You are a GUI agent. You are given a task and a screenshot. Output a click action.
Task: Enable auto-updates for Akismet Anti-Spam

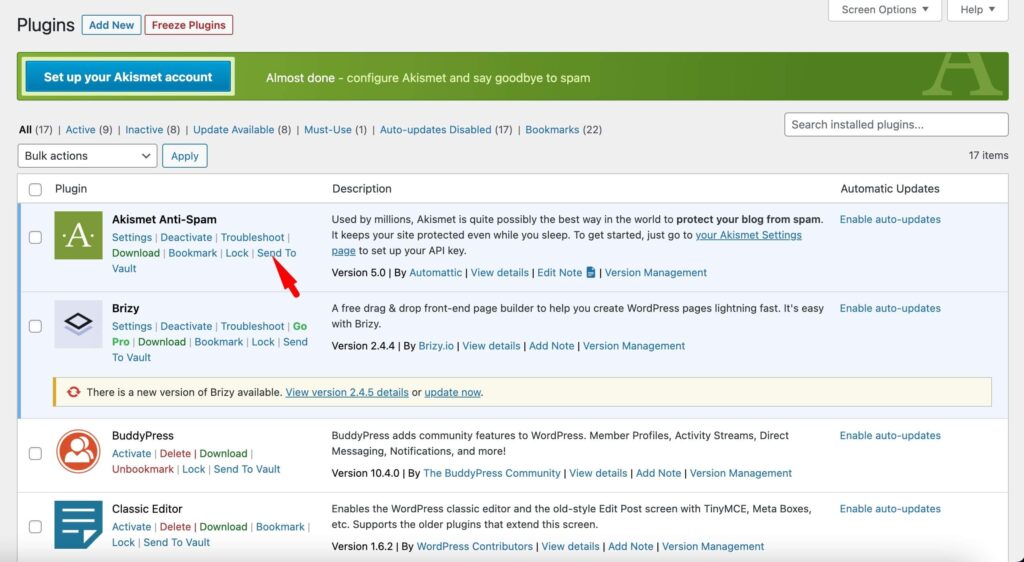[890, 219]
